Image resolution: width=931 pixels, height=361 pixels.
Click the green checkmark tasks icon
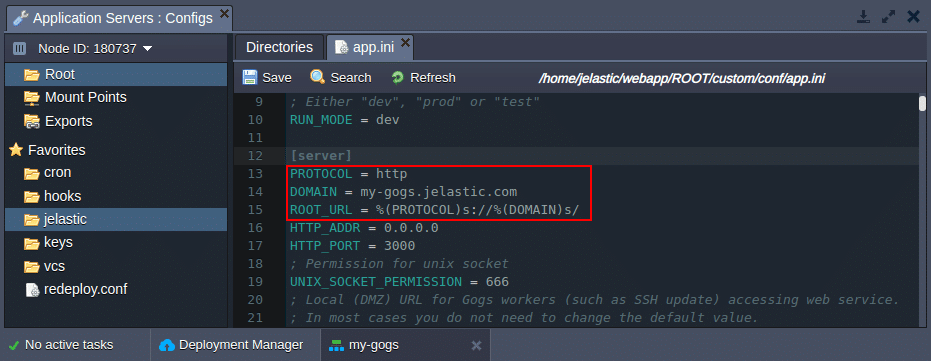point(14,345)
